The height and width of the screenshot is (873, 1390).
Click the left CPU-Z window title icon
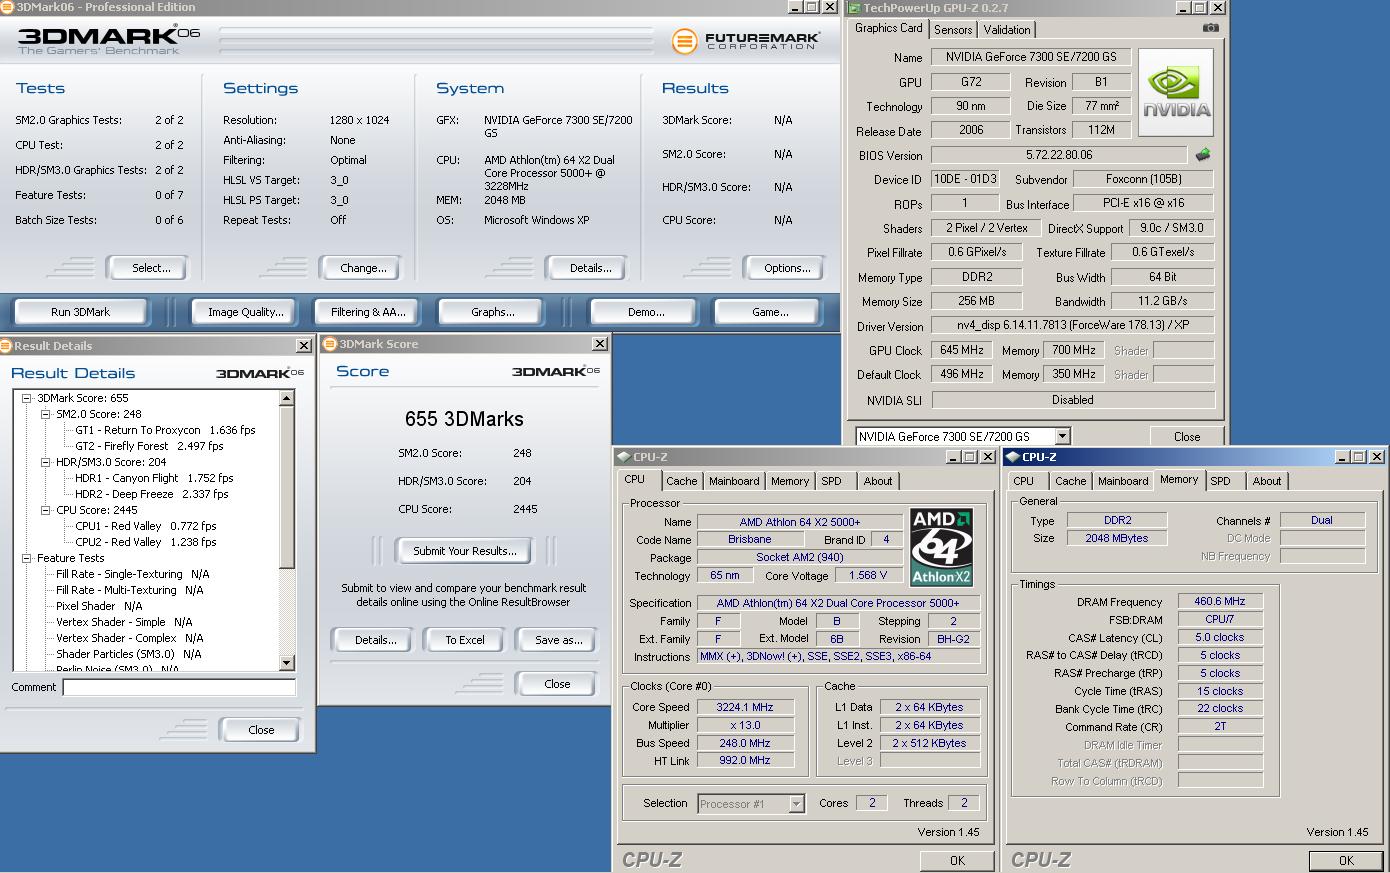click(x=623, y=457)
